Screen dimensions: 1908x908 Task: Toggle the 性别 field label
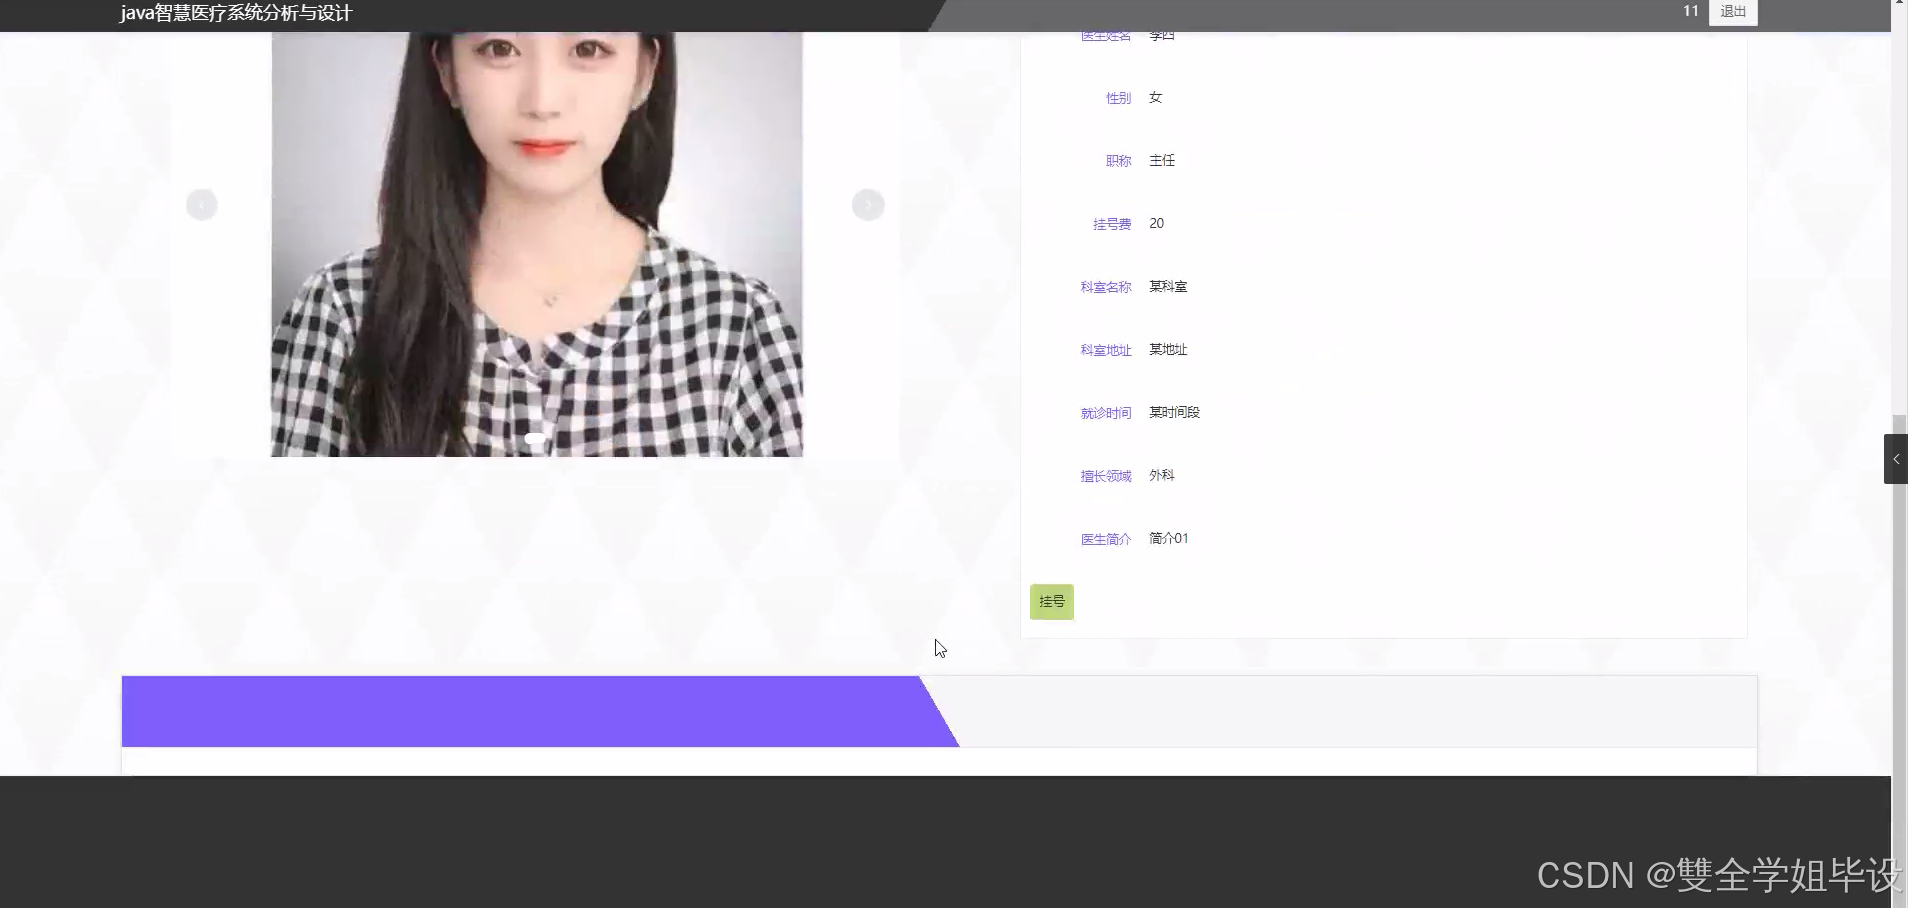click(1116, 97)
